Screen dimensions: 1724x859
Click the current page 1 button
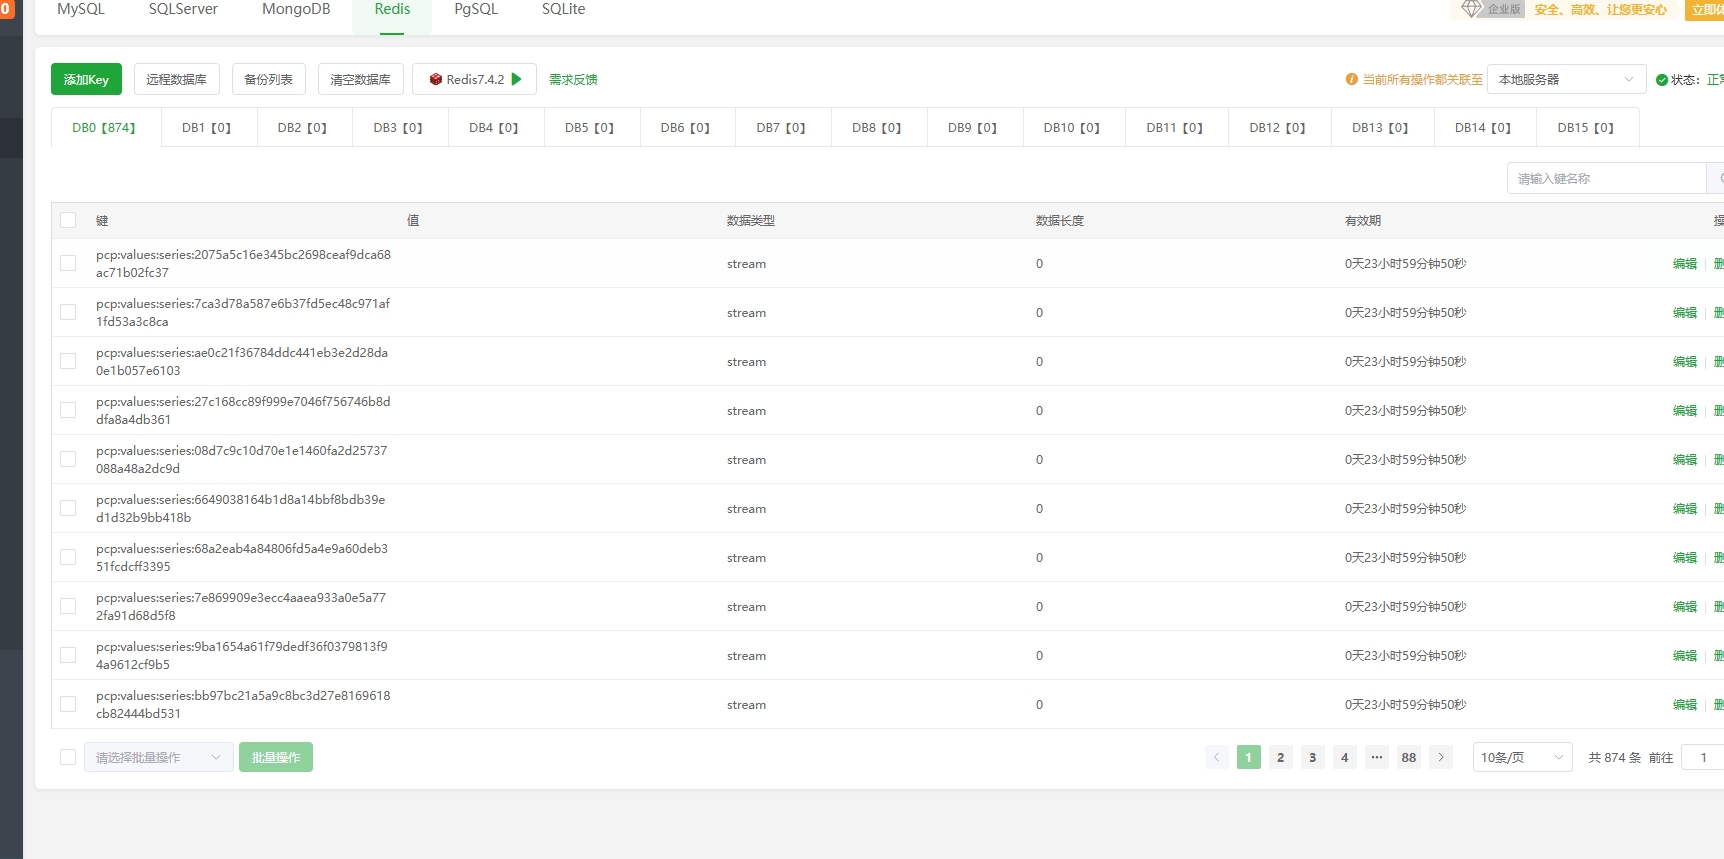[1249, 757]
